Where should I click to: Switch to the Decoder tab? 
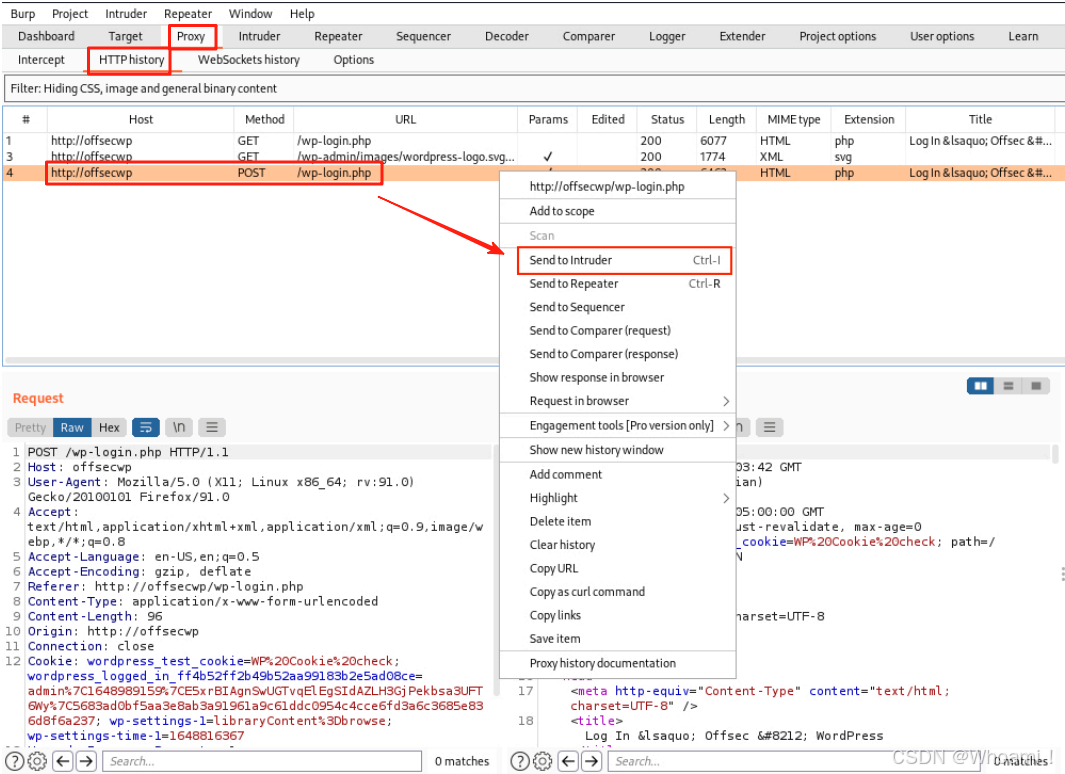pos(507,37)
